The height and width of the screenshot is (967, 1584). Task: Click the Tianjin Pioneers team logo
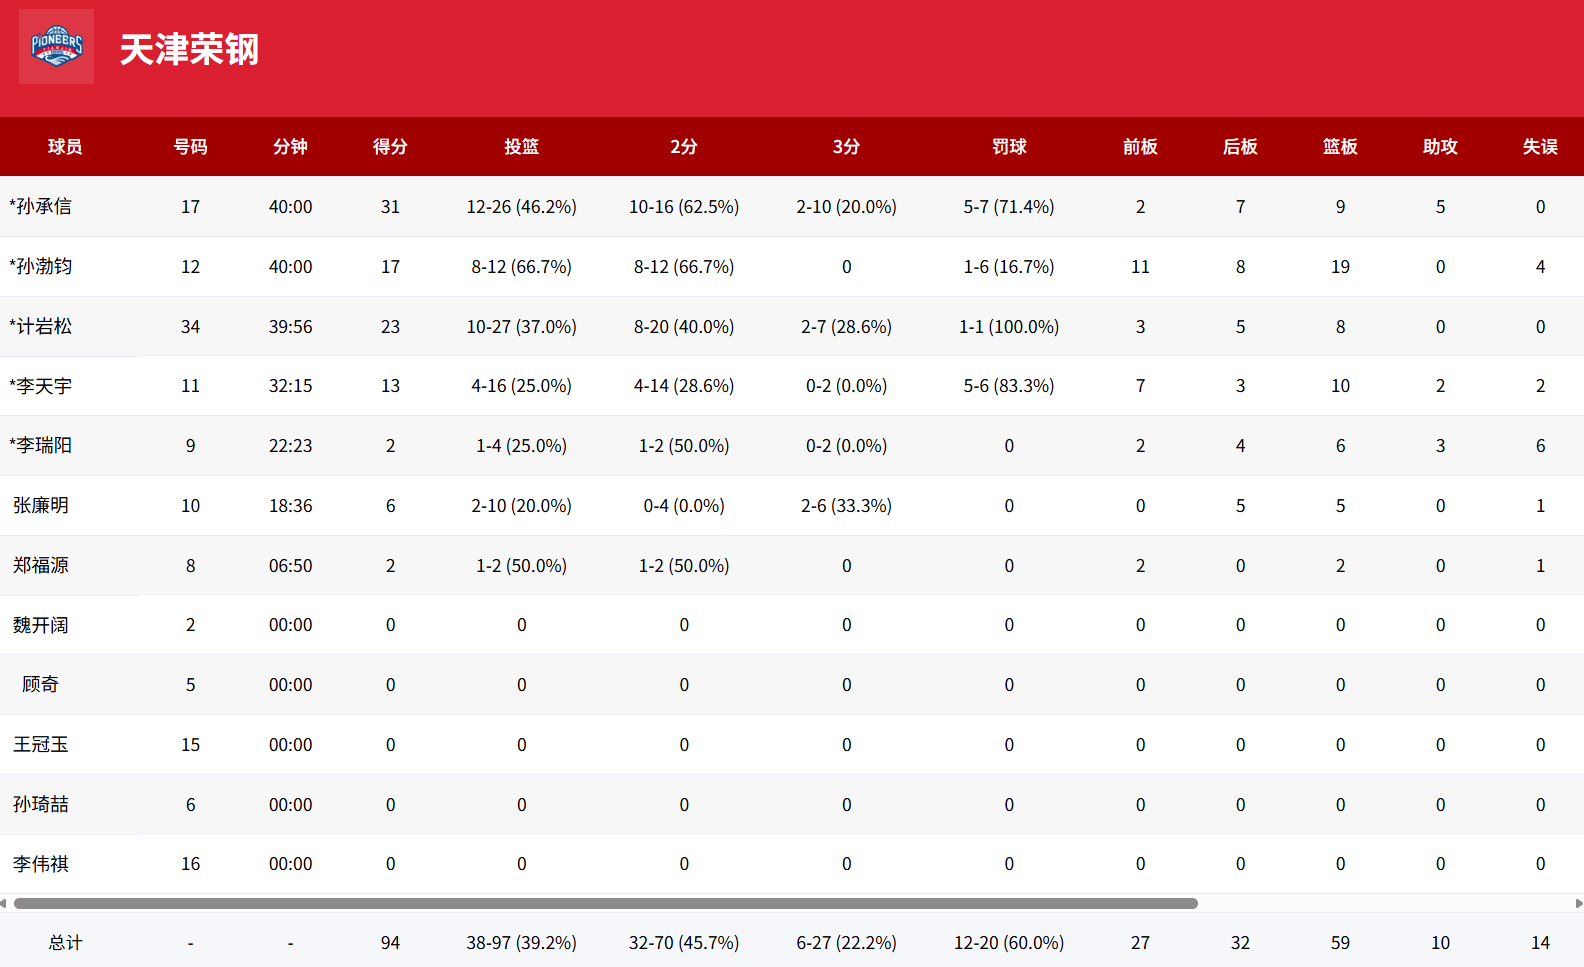57,47
